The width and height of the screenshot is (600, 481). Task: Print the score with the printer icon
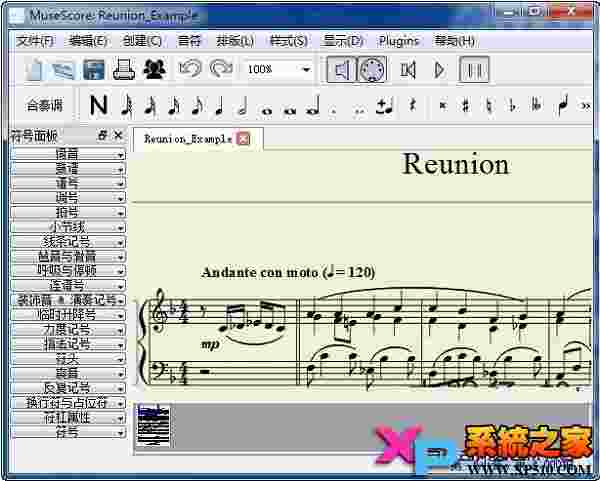point(124,70)
